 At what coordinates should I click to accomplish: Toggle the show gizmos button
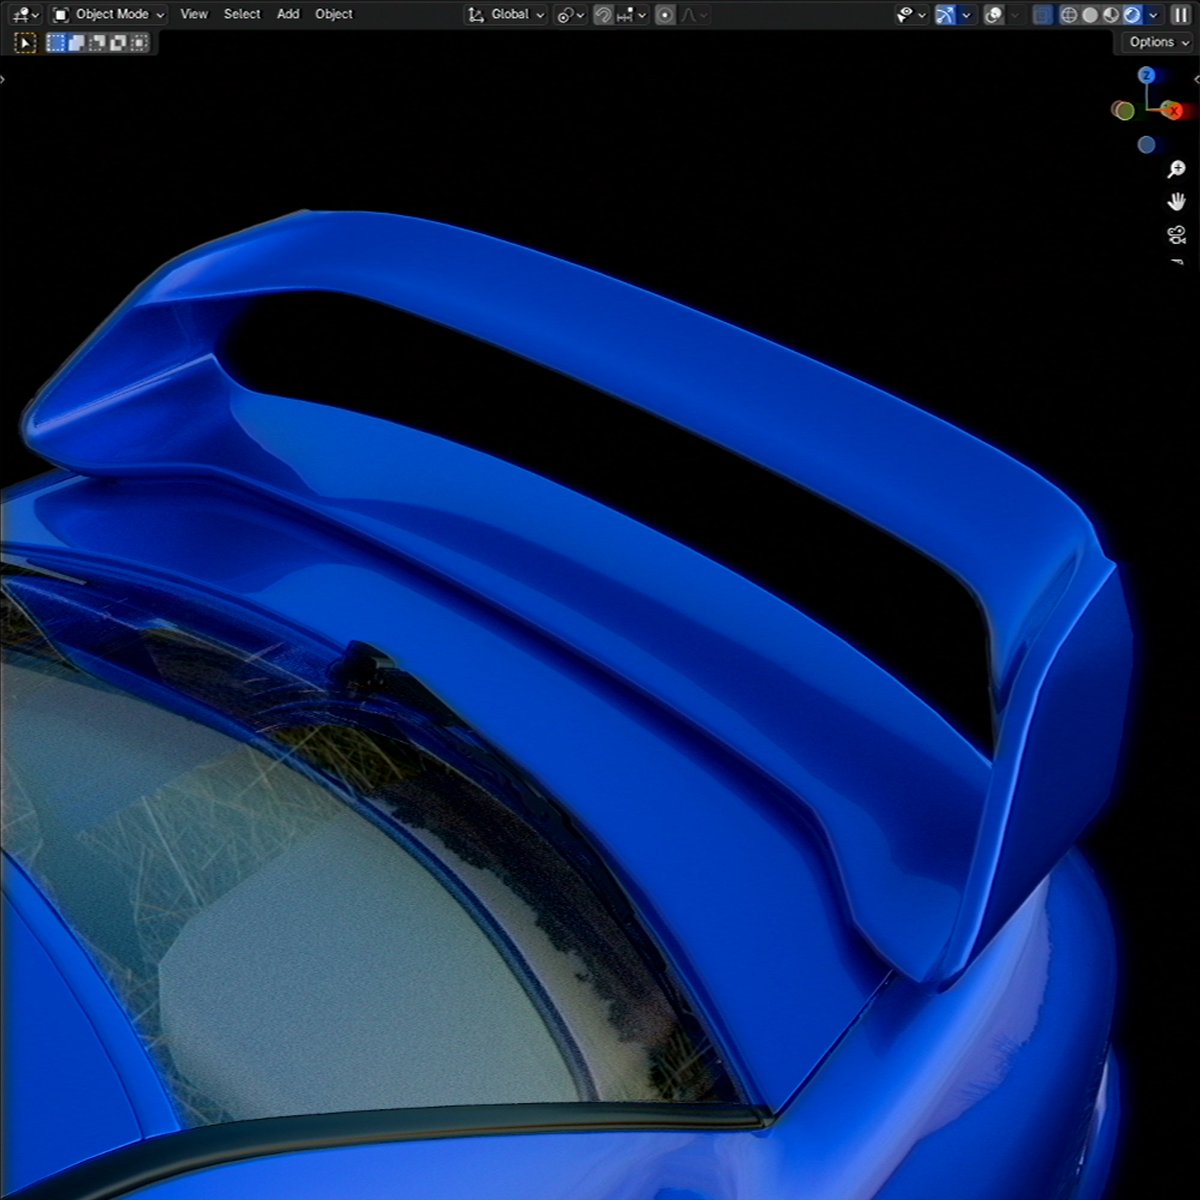pos(945,15)
